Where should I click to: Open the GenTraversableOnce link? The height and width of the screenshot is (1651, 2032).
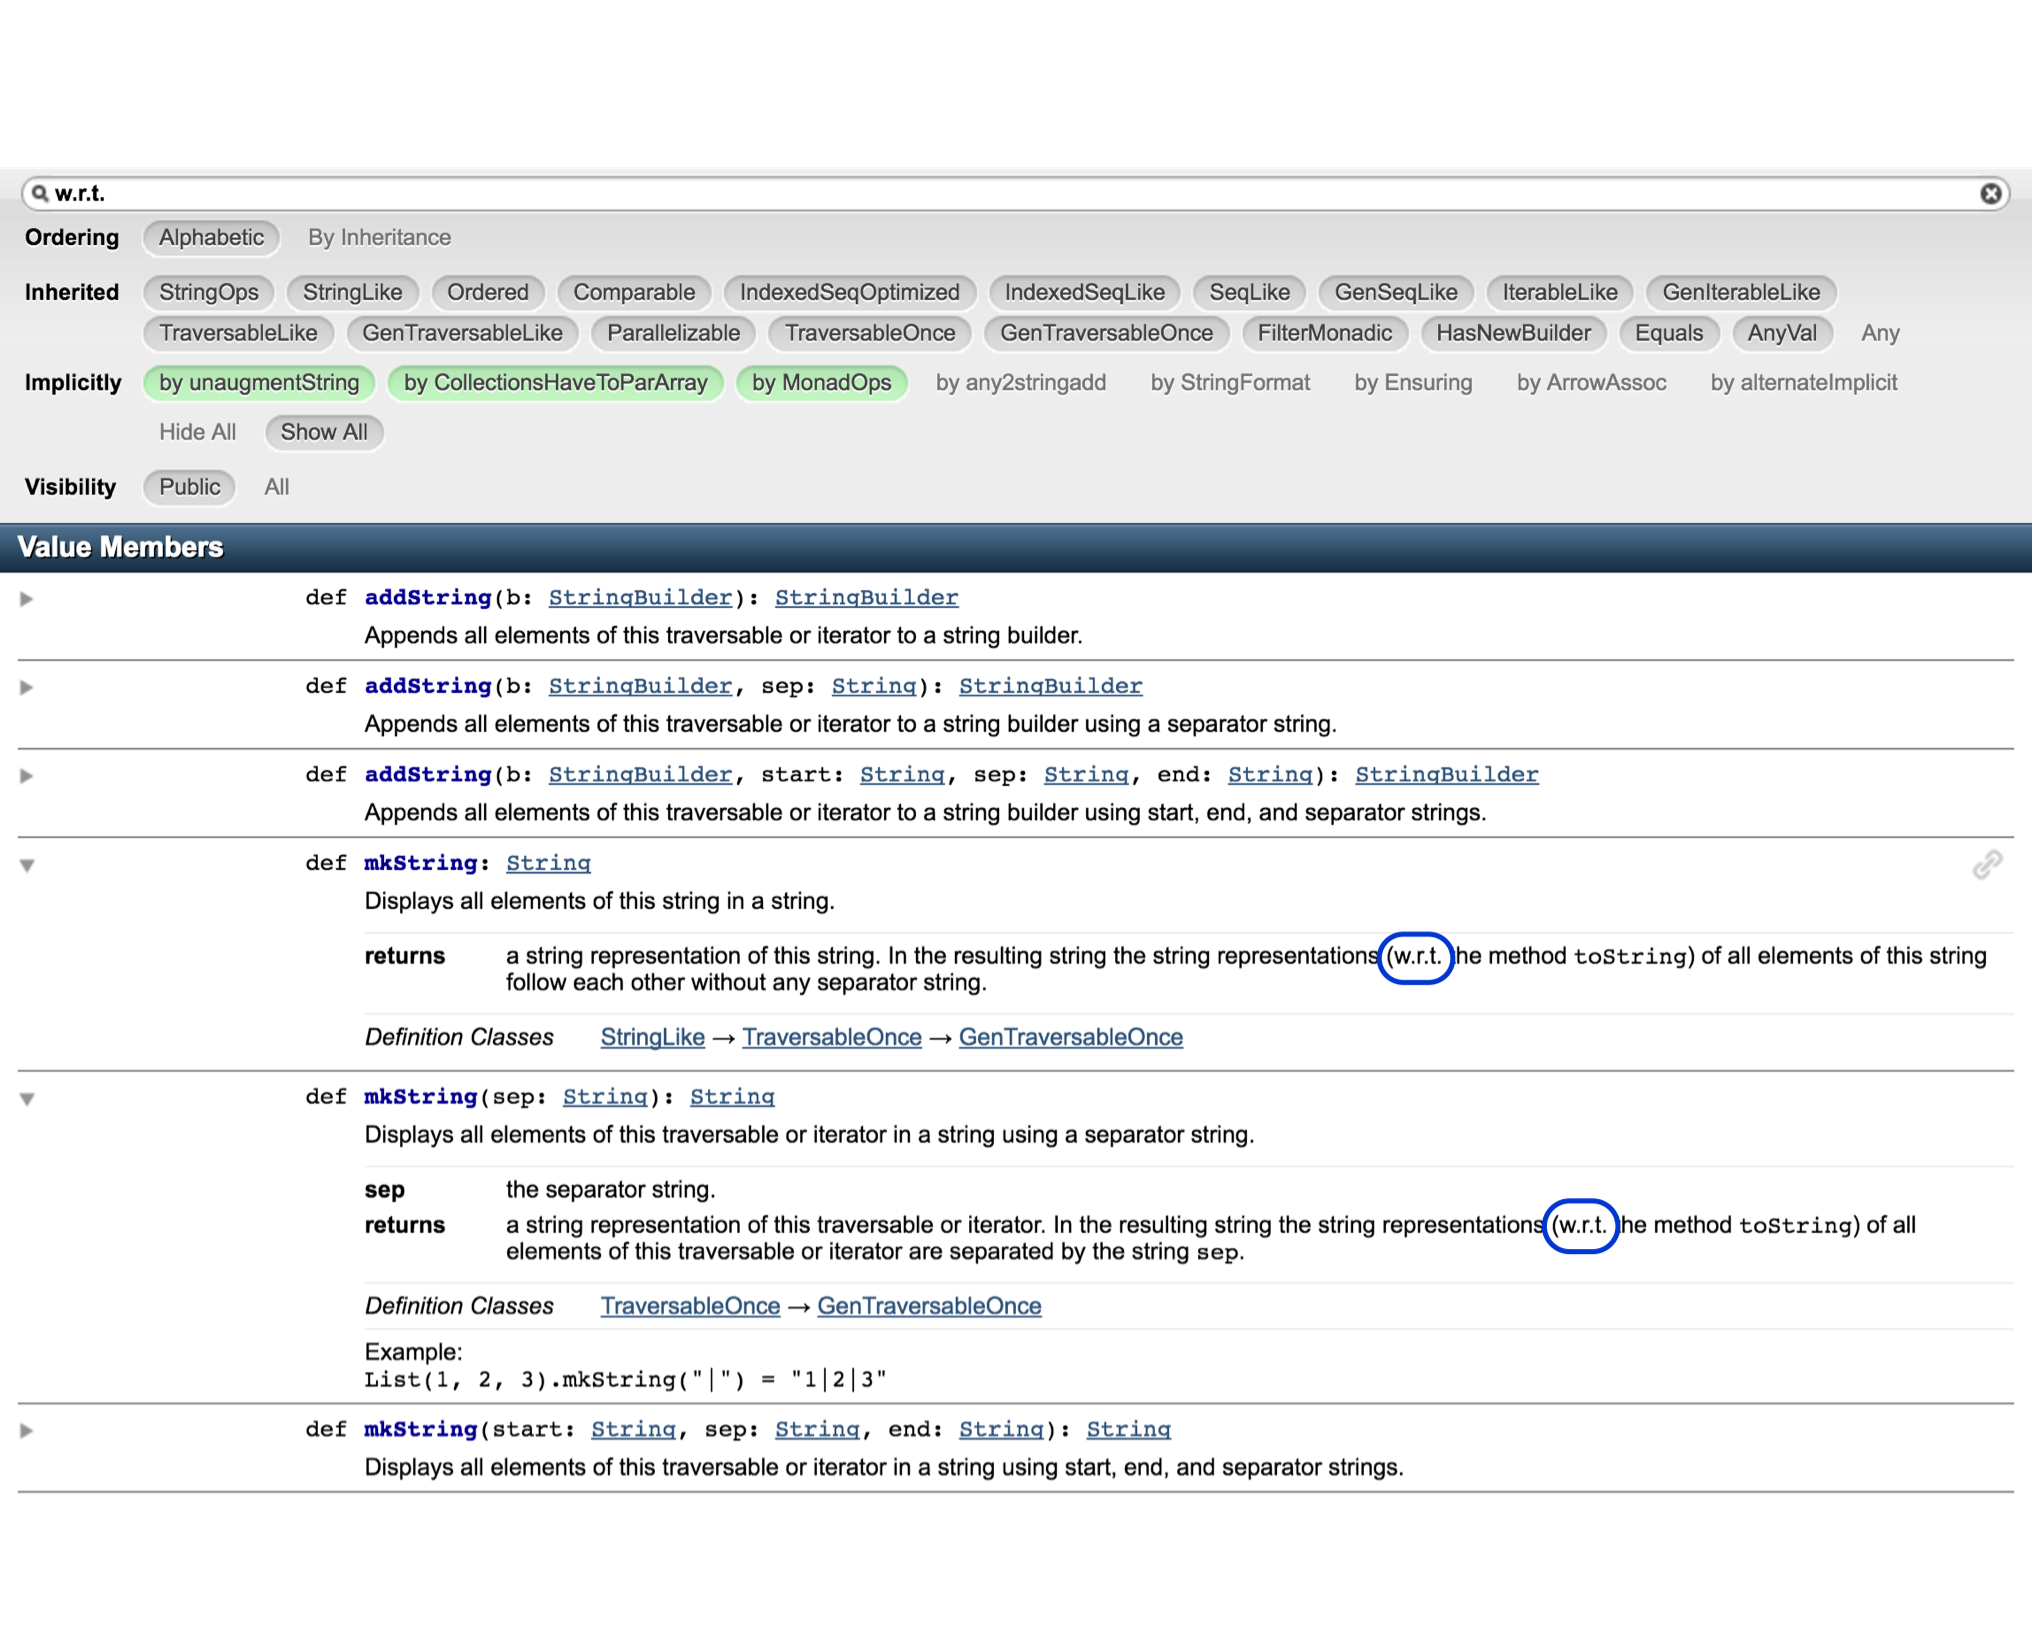point(1071,1037)
